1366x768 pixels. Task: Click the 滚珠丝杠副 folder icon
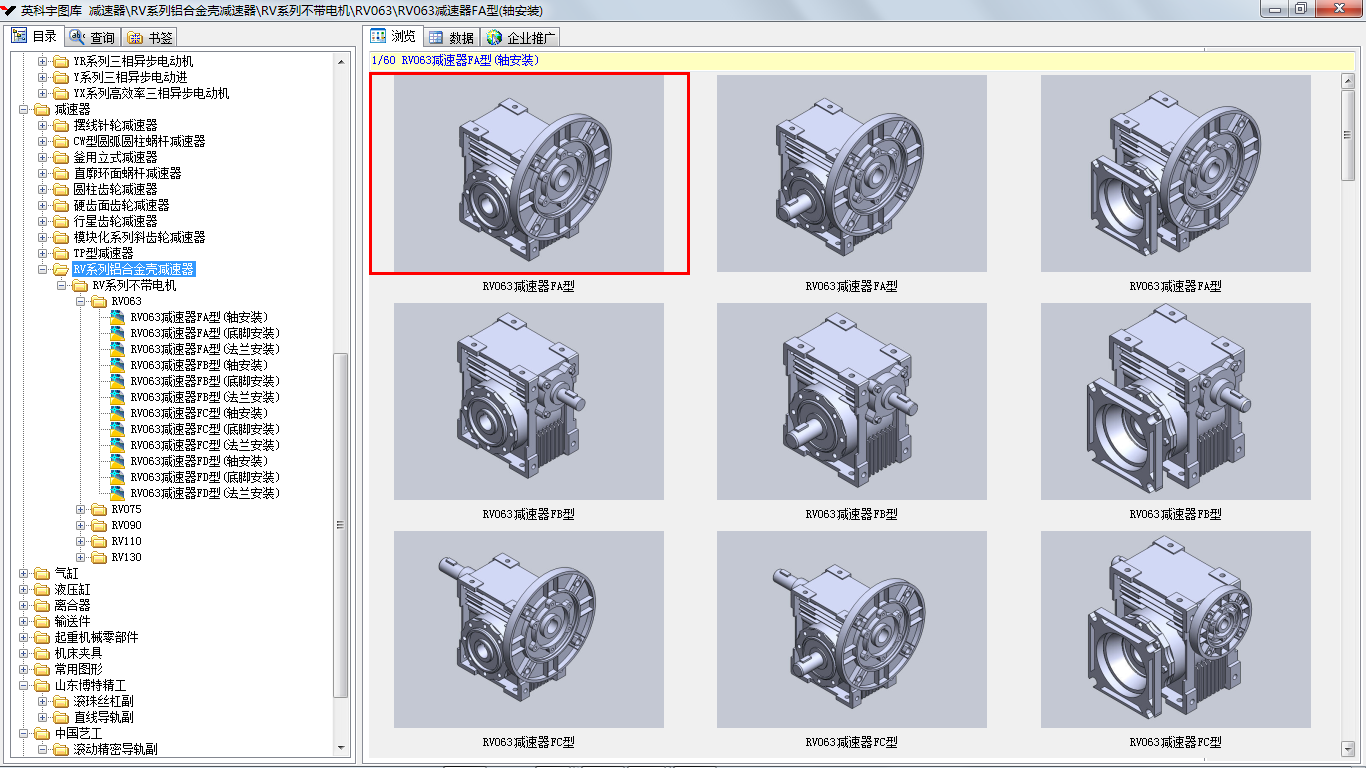tap(61, 701)
